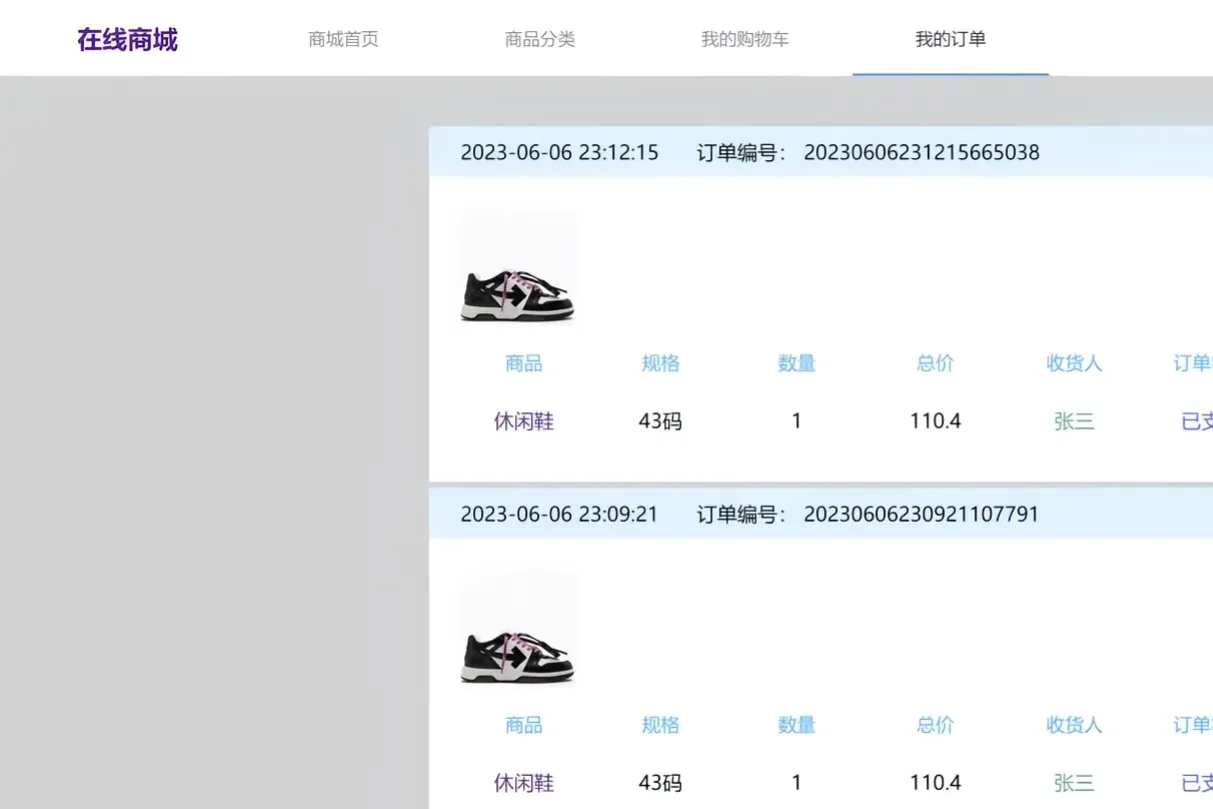Click the 休闲鞋 product name in first order
The image size is (1213, 809).
pos(522,421)
